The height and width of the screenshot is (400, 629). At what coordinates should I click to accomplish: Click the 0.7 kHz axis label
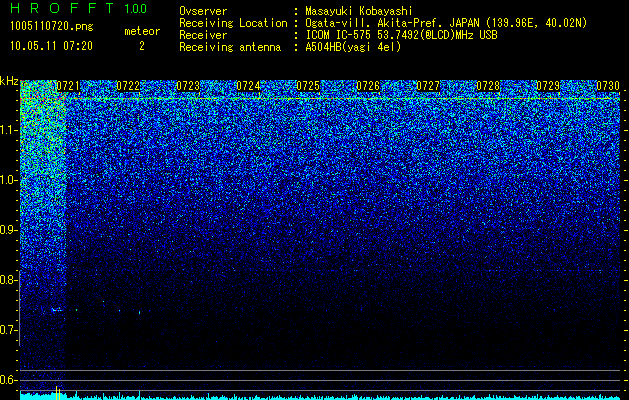pyautogui.click(x=8, y=330)
